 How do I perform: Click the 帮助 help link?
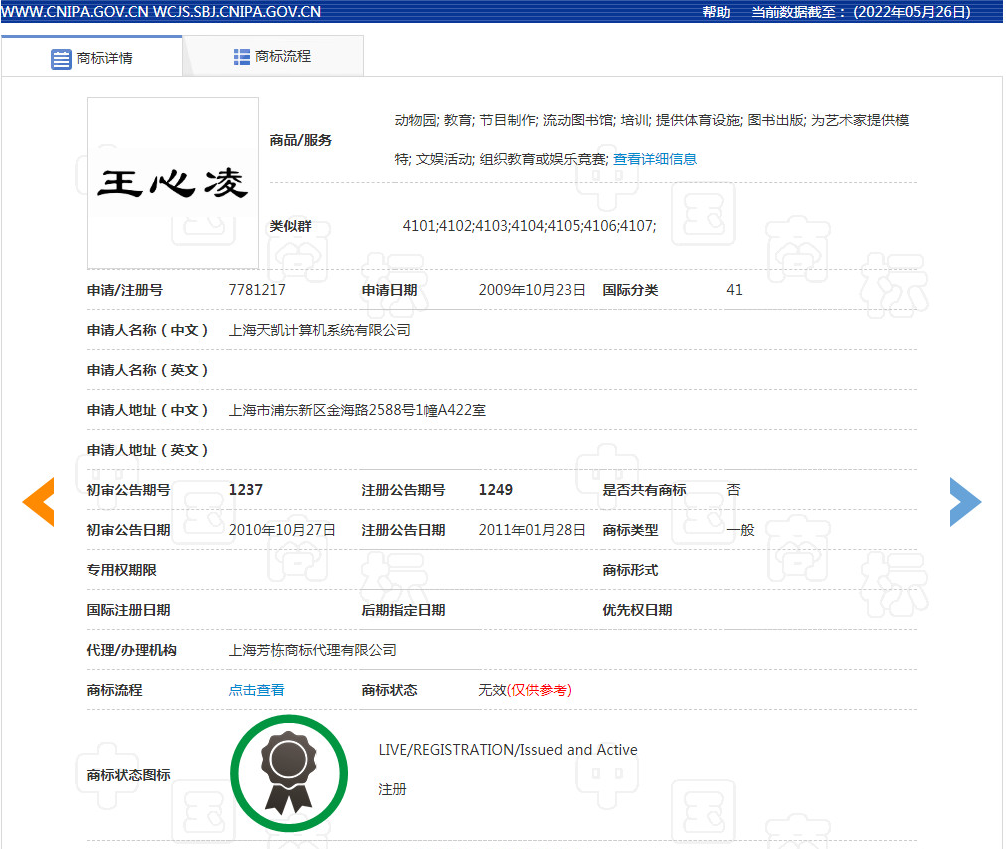(716, 12)
